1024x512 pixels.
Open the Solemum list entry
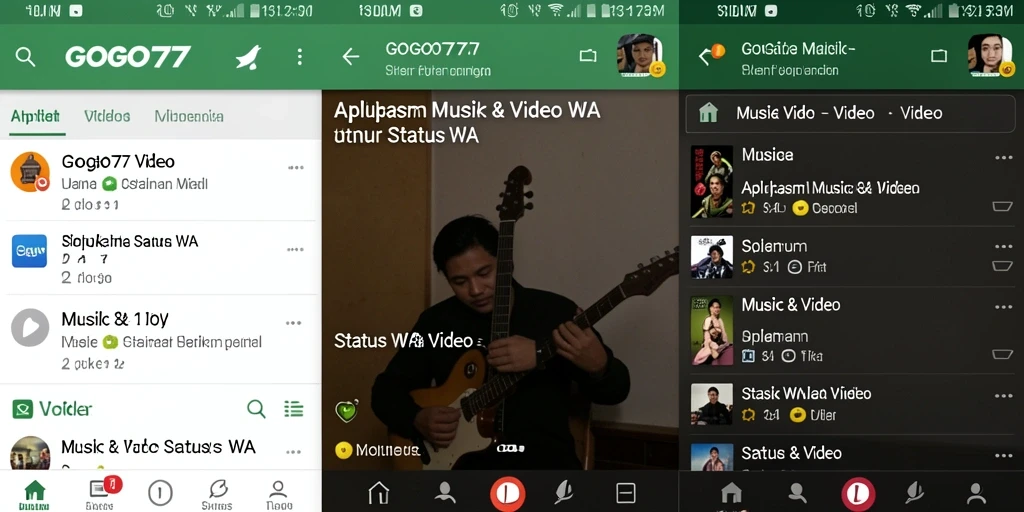point(852,257)
